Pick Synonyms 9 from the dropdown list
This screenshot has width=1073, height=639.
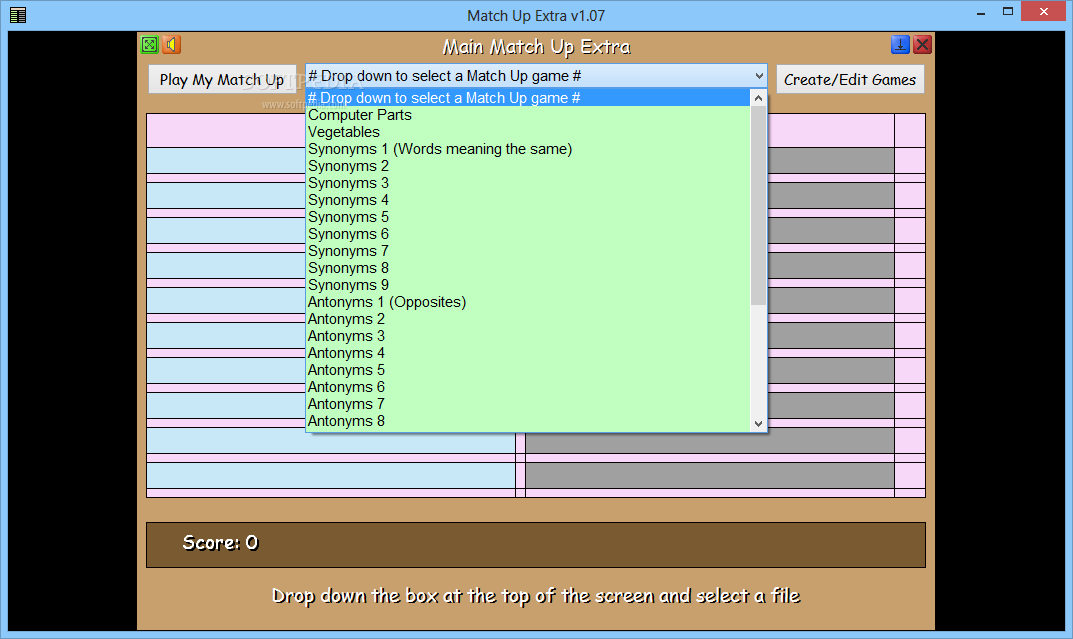pos(528,285)
